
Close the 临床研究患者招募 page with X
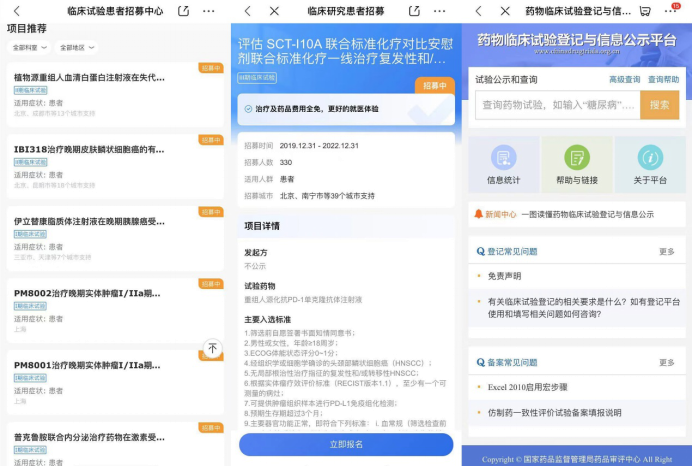274,11
